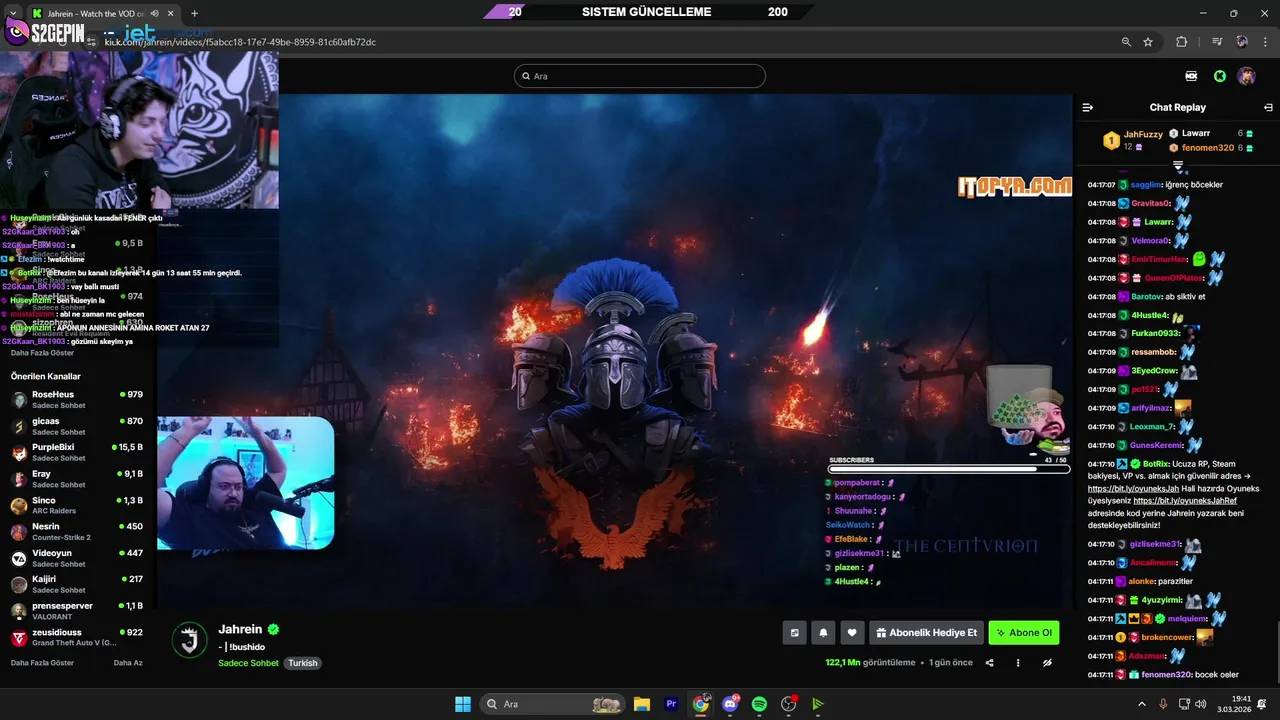Click the green Abone Ol button
Screen dimensions: 1280x720
click(1023, 633)
